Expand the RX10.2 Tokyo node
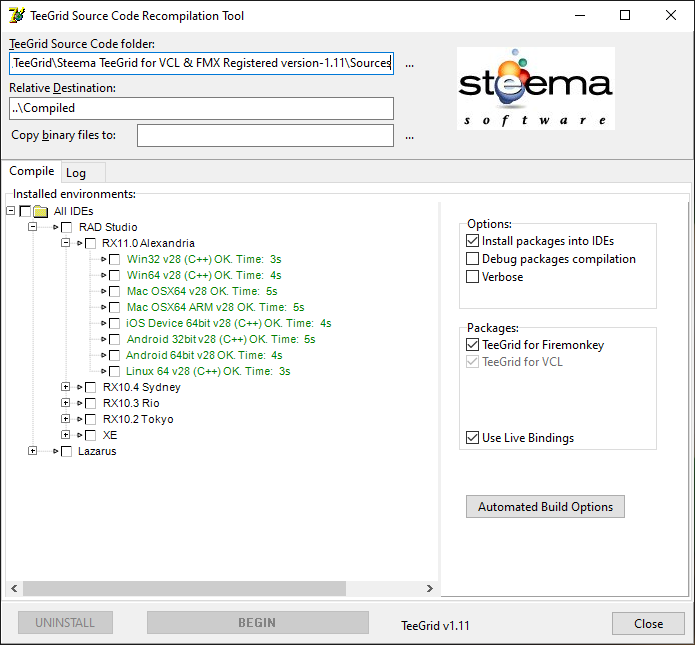The width and height of the screenshot is (695, 645). (66, 418)
